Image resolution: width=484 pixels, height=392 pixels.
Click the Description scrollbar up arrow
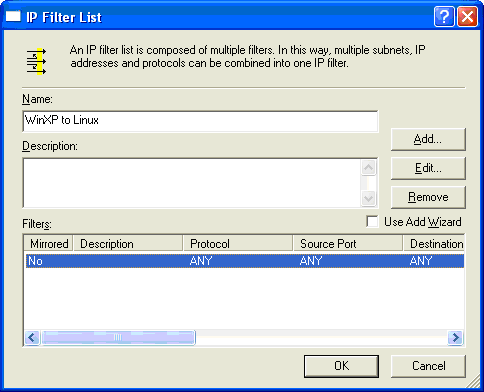[x=369, y=167]
